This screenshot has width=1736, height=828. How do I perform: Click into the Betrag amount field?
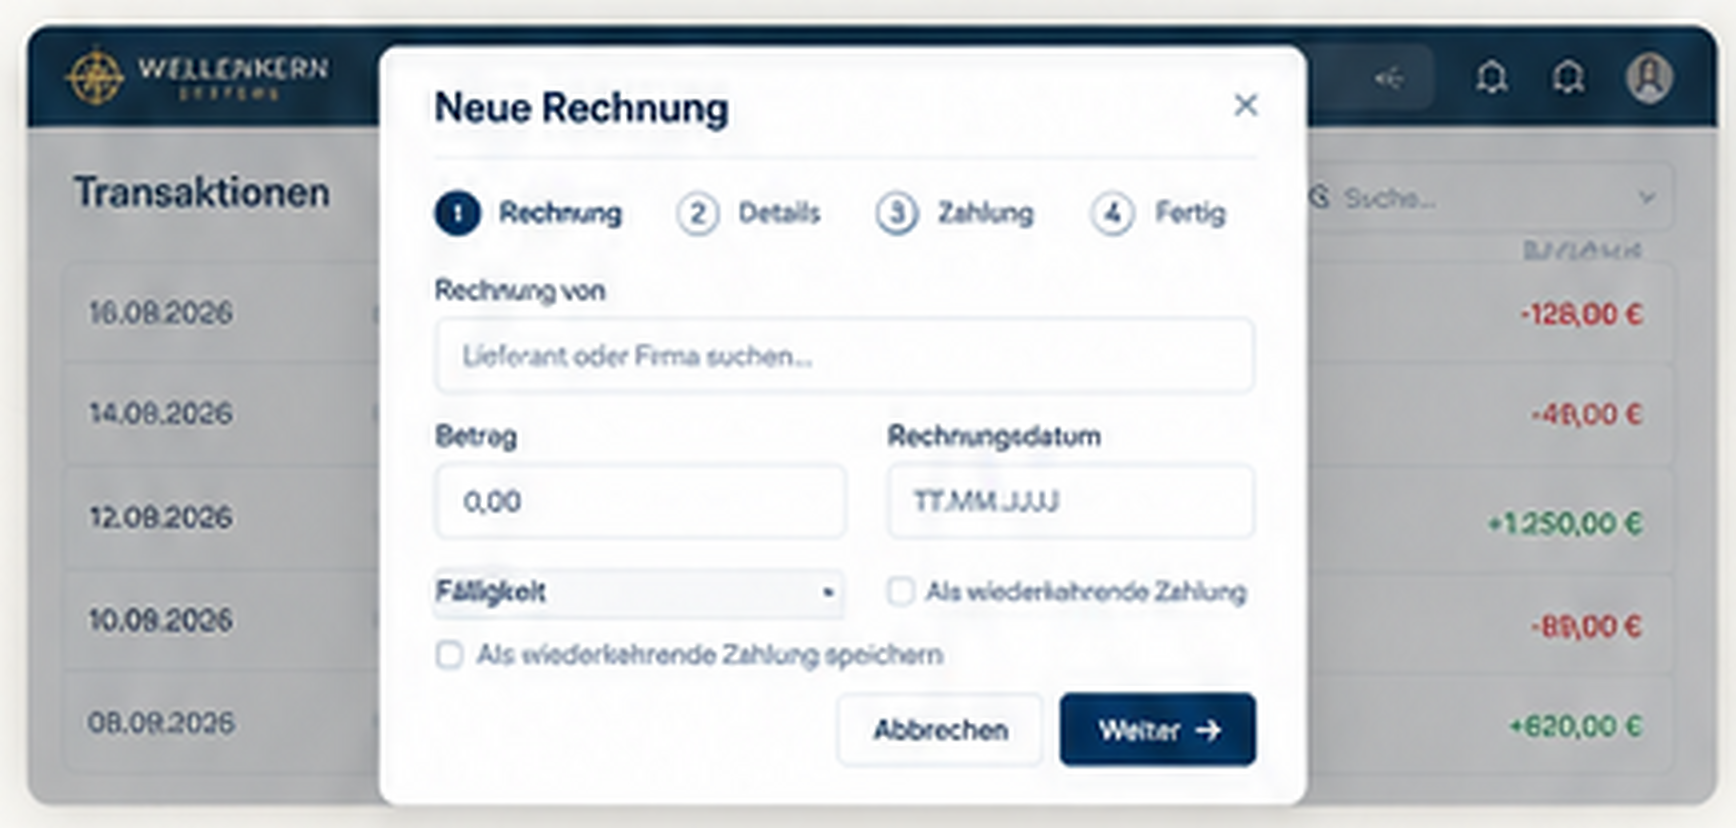[640, 501]
